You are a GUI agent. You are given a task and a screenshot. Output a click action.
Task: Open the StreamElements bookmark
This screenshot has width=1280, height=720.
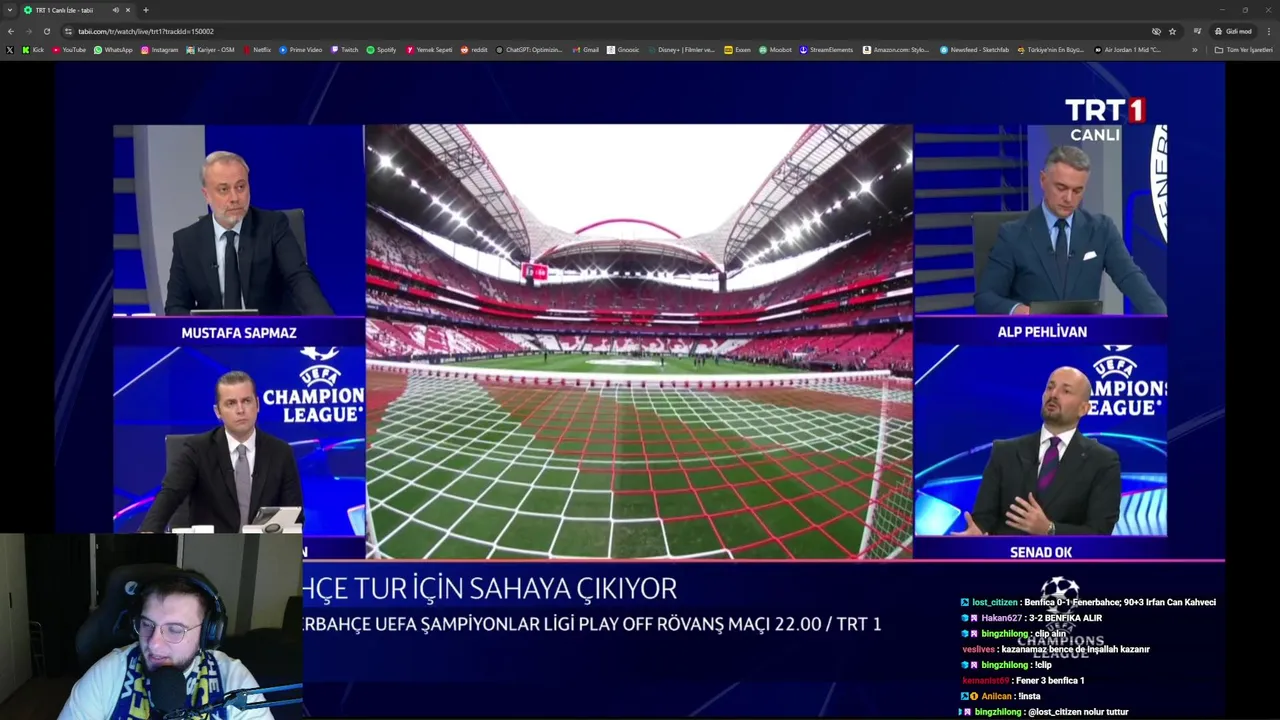[826, 50]
